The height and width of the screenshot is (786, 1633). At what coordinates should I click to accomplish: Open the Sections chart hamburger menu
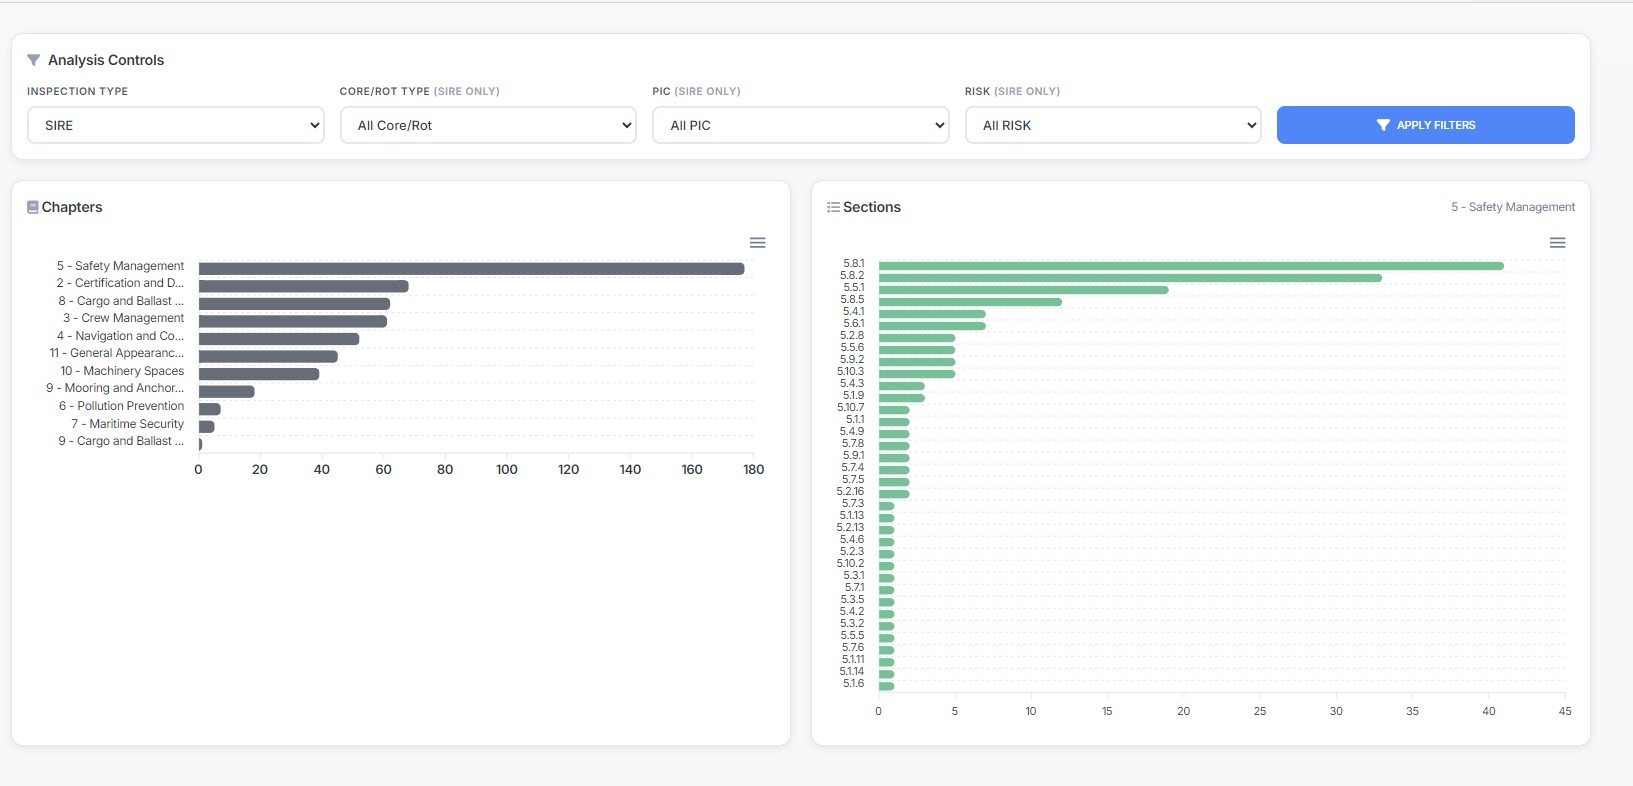pos(1557,243)
